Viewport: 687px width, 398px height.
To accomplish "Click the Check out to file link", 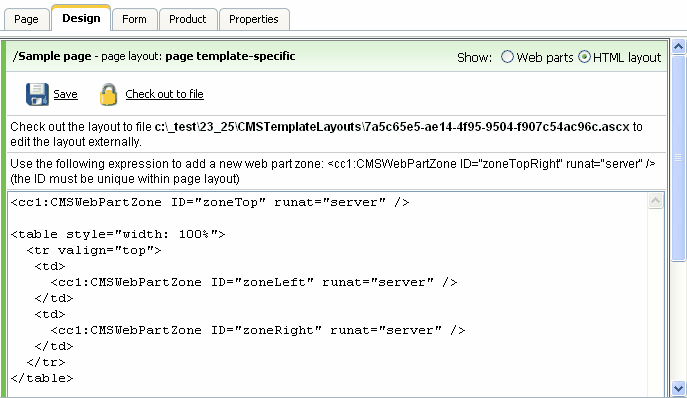I will click(164, 94).
